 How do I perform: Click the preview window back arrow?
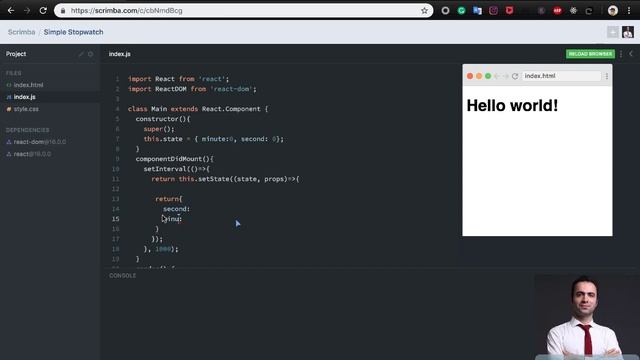tap(497, 76)
